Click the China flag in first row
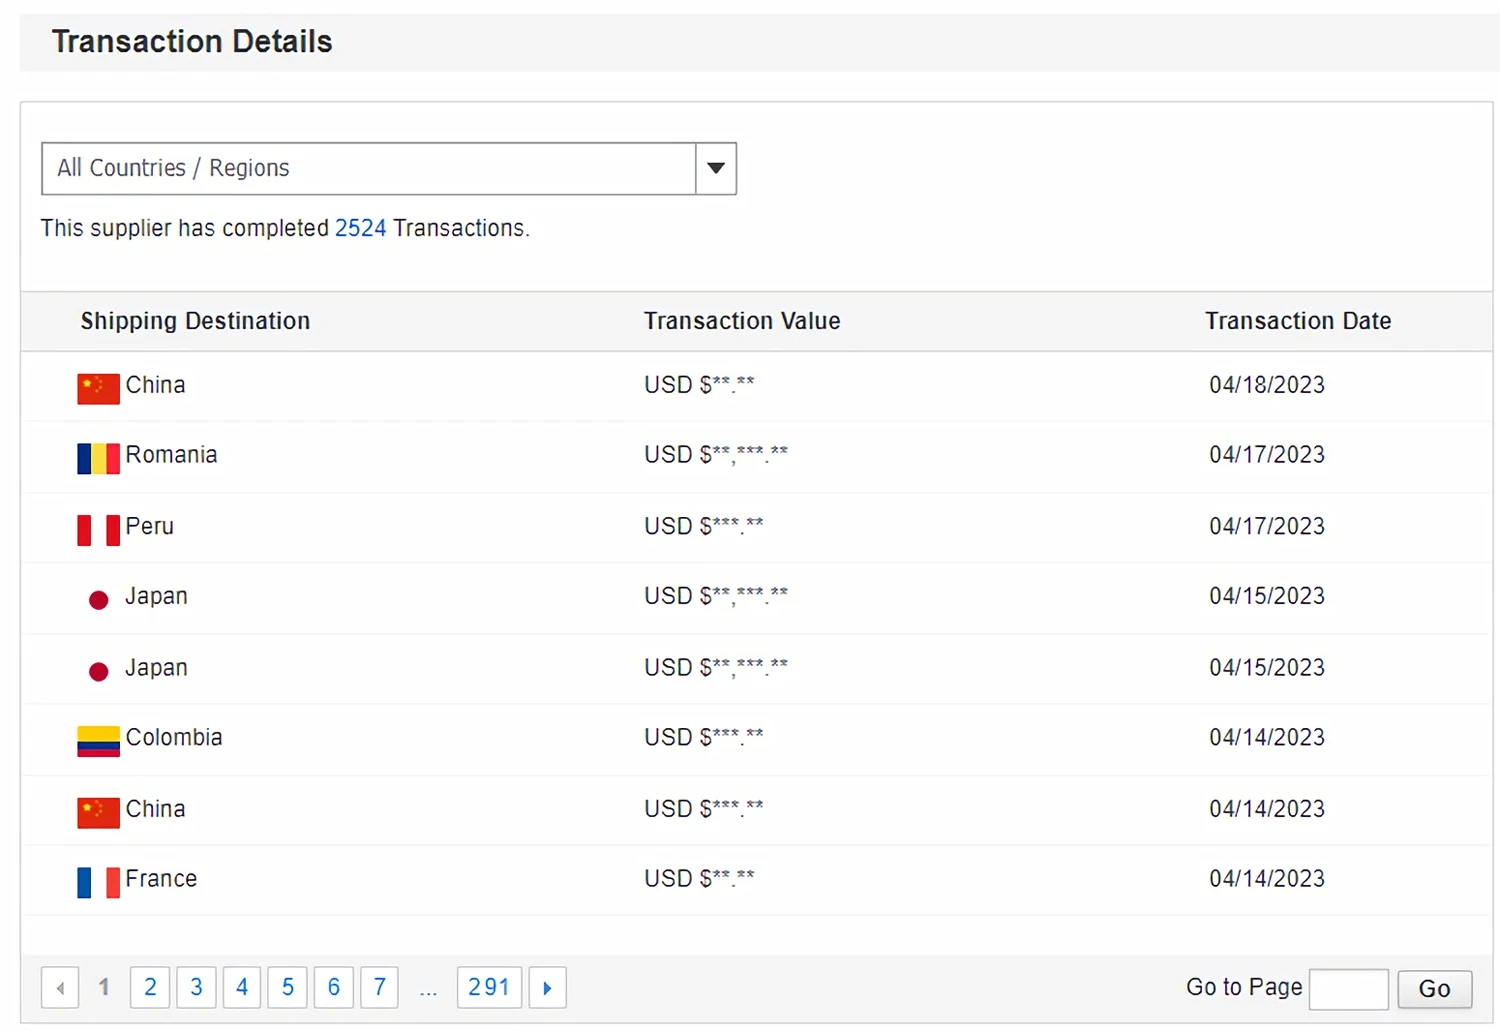1500x1032 pixels. (98, 388)
